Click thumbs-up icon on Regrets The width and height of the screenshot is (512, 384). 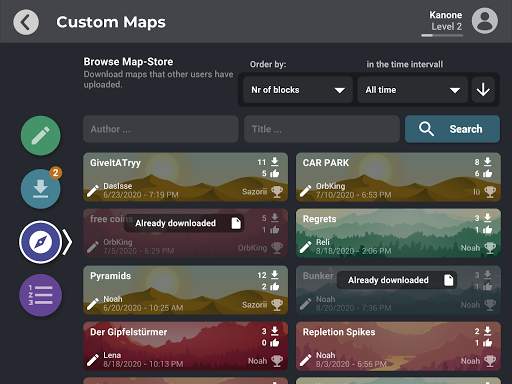point(487,230)
